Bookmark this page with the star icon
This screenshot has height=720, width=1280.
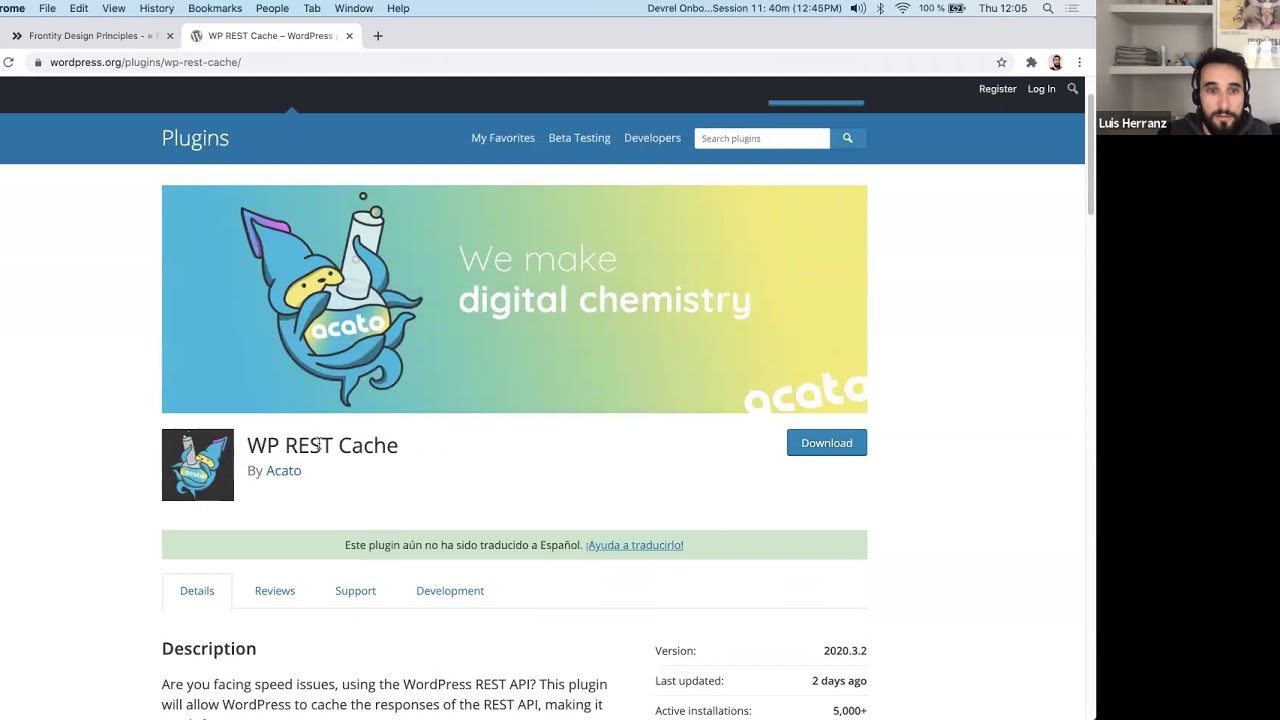click(x=1001, y=62)
